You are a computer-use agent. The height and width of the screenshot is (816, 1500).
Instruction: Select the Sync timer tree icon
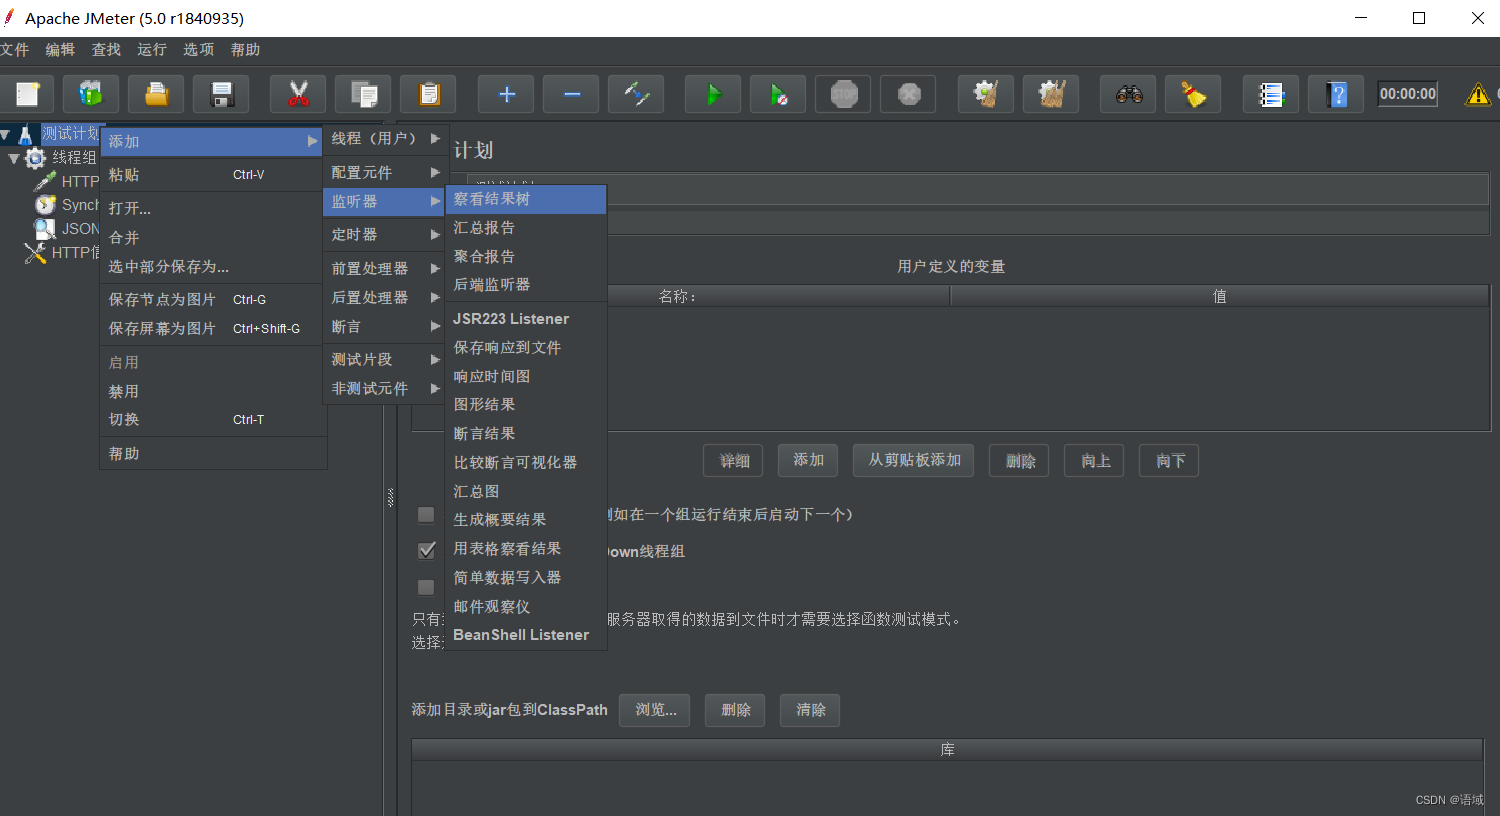click(45, 205)
